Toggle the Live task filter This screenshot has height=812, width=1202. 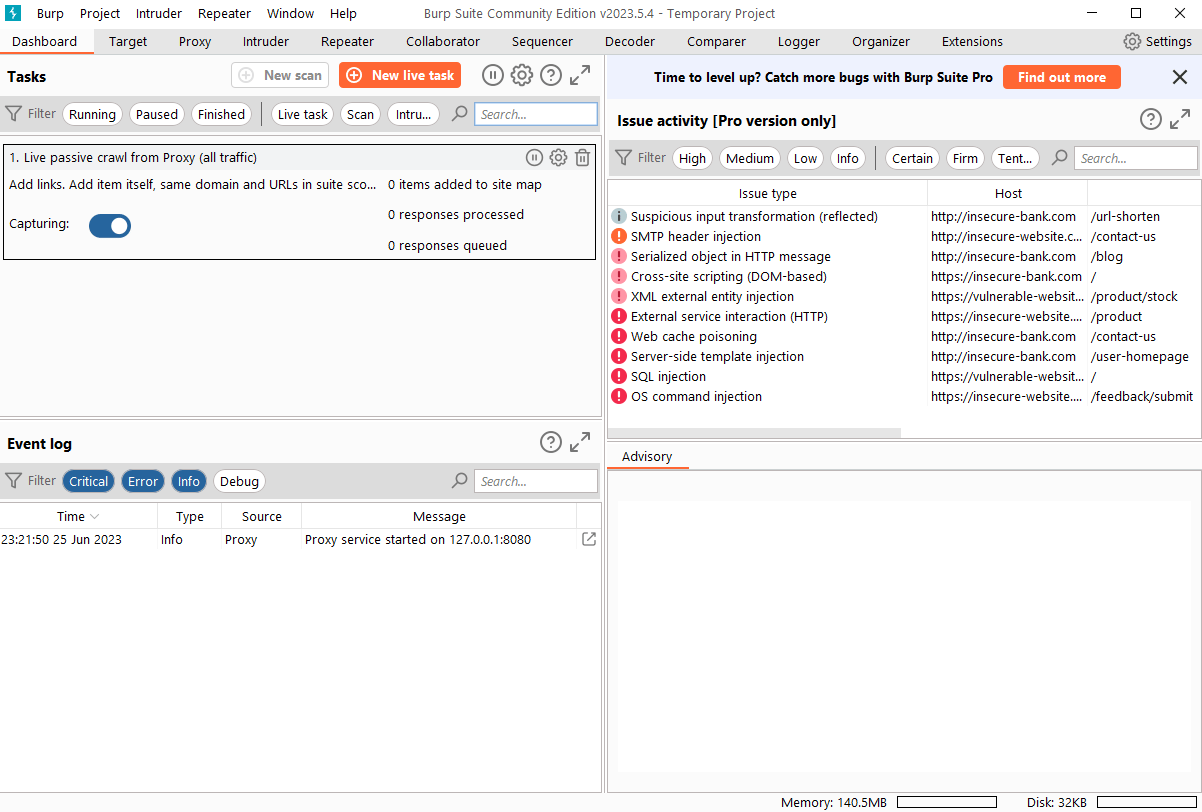pyautogui.click(x=303, y=114)
